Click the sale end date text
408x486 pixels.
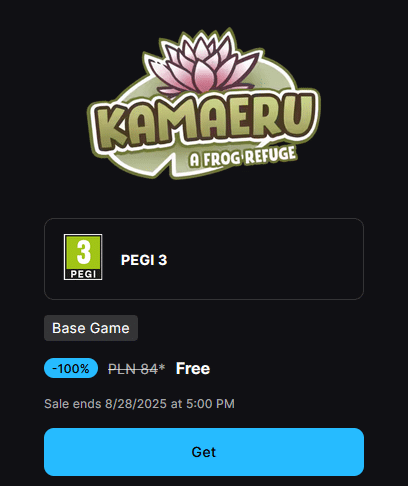click(139, 404)
